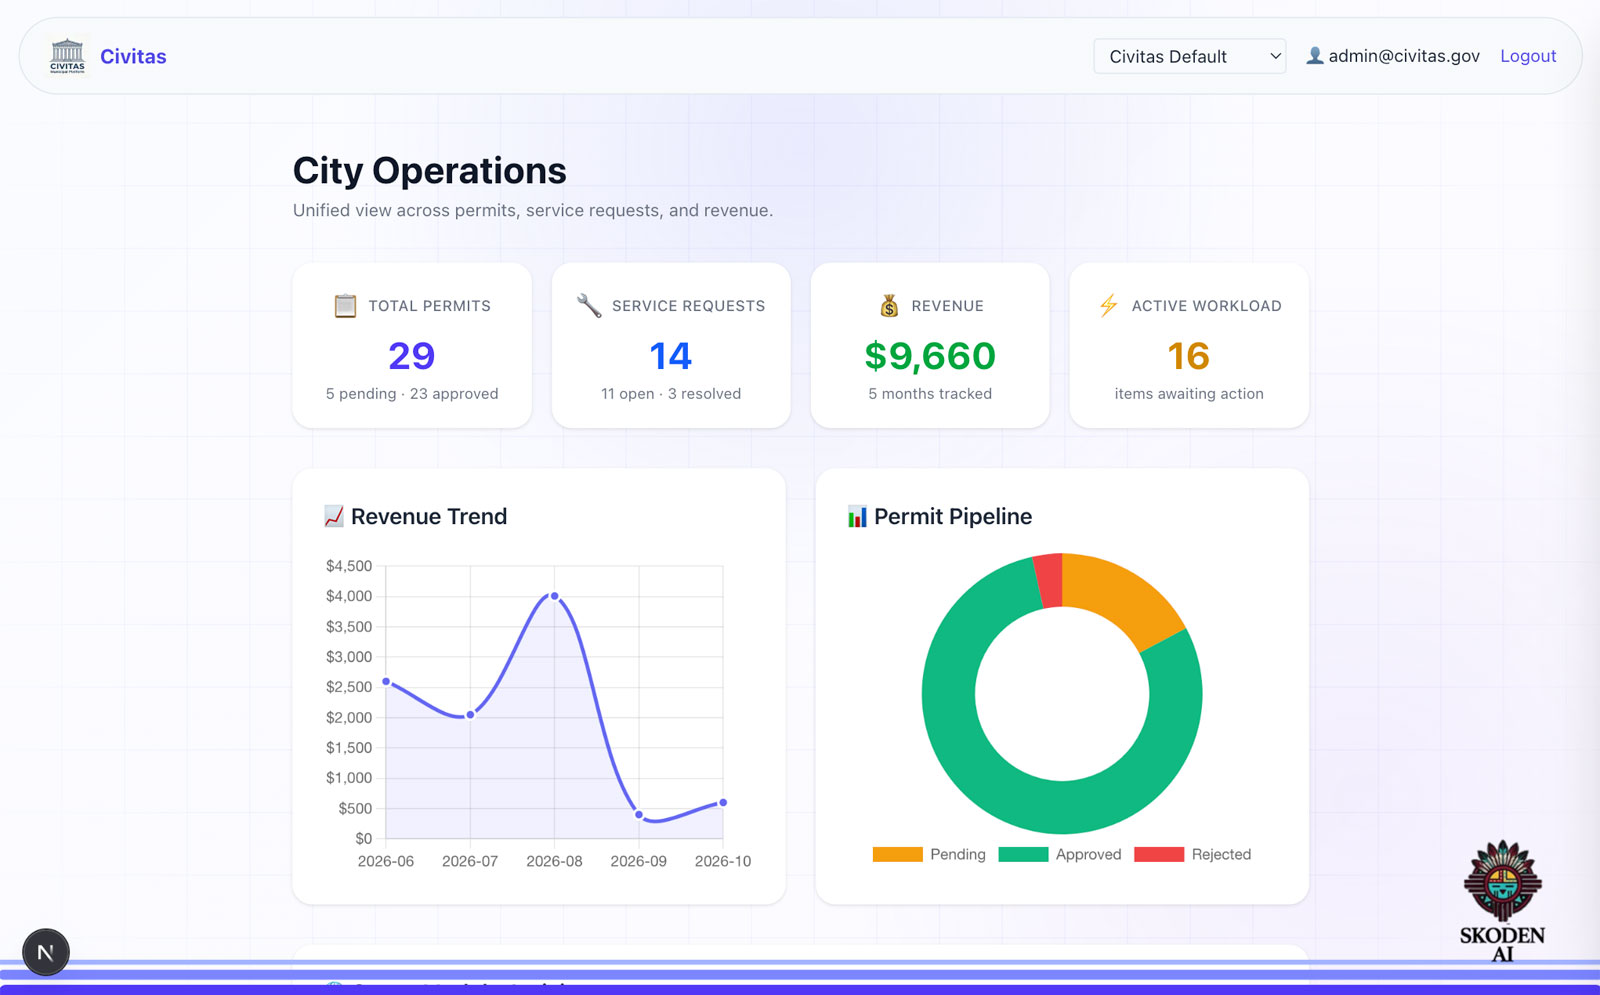Click the Active Workload value 16
The image size is (1600, 995).
(1189, 356)
